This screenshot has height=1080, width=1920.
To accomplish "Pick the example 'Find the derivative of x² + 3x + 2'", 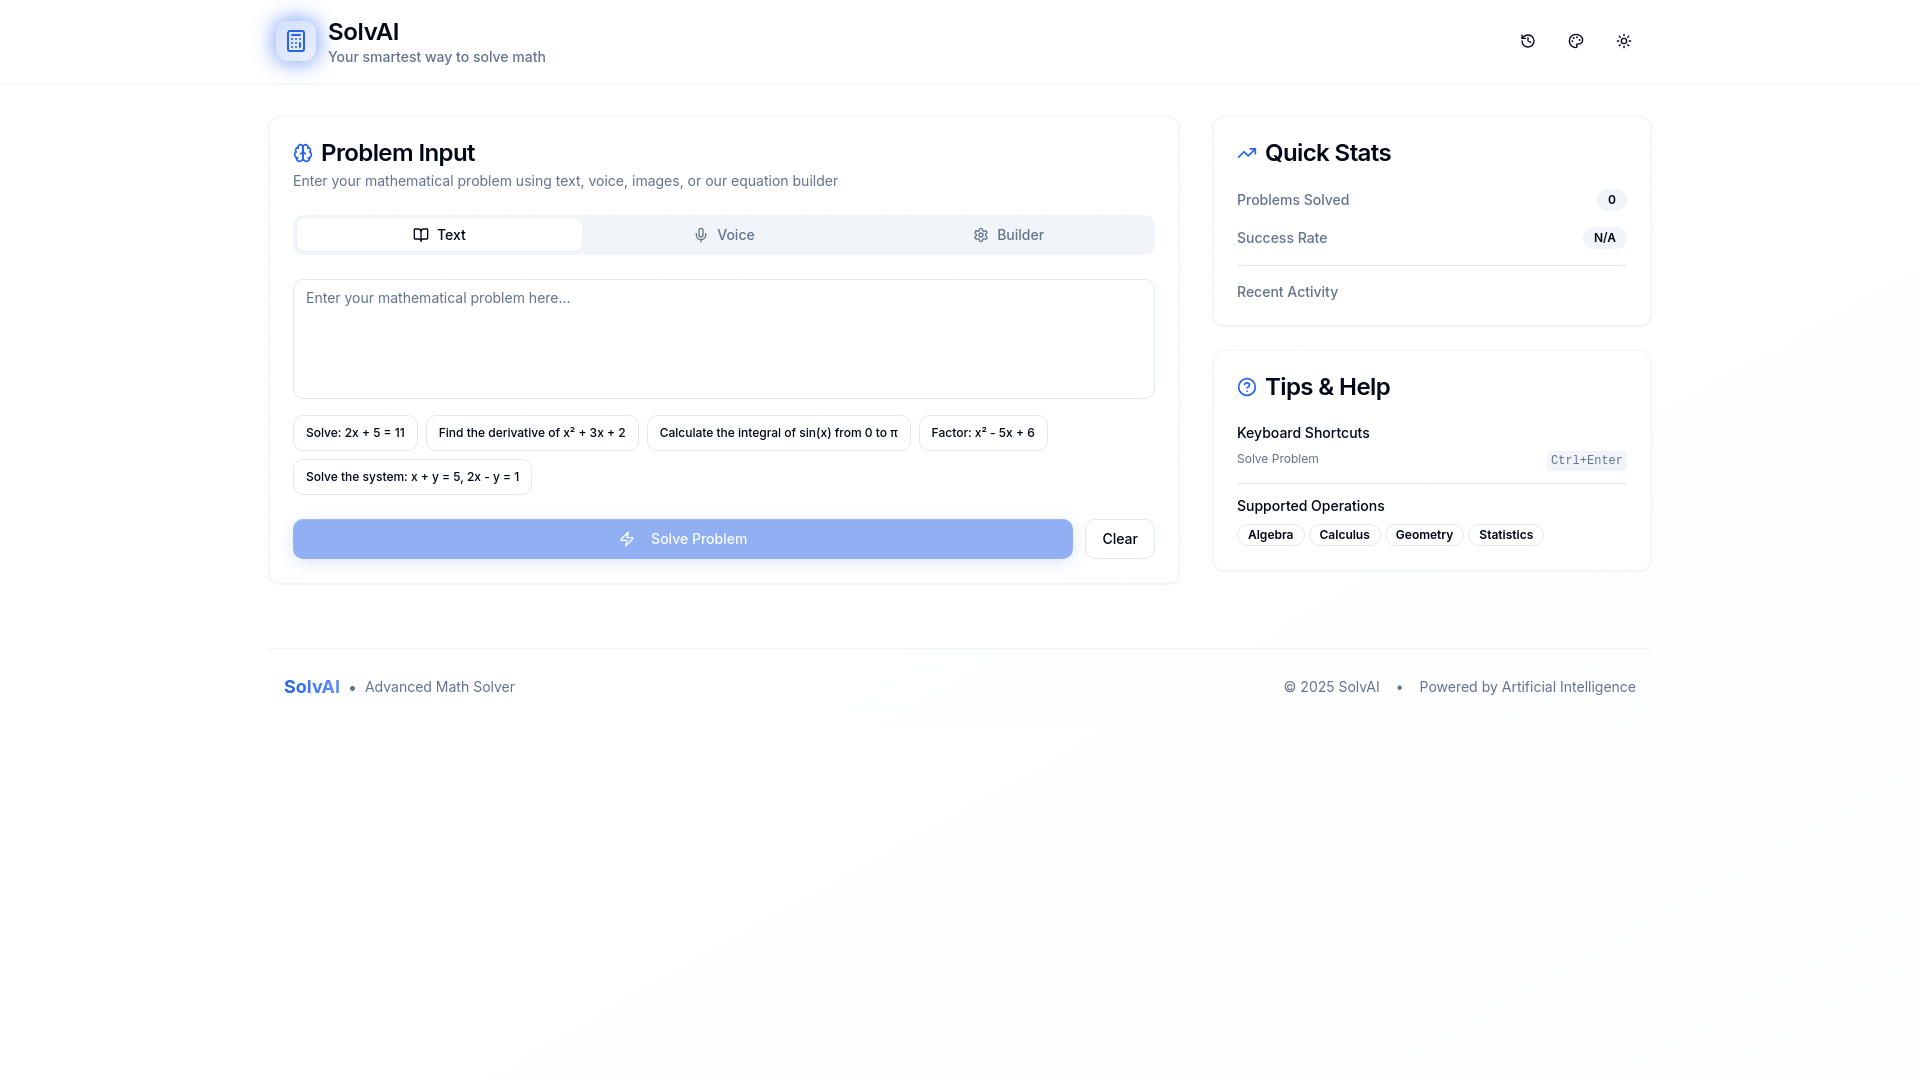I will [532, 433].
